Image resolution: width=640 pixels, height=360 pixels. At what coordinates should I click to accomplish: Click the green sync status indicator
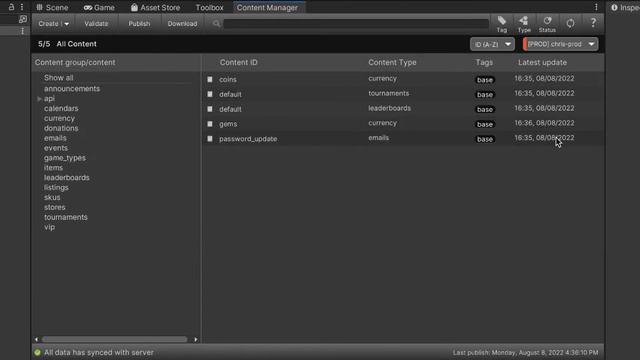click(x=38, y=352)
